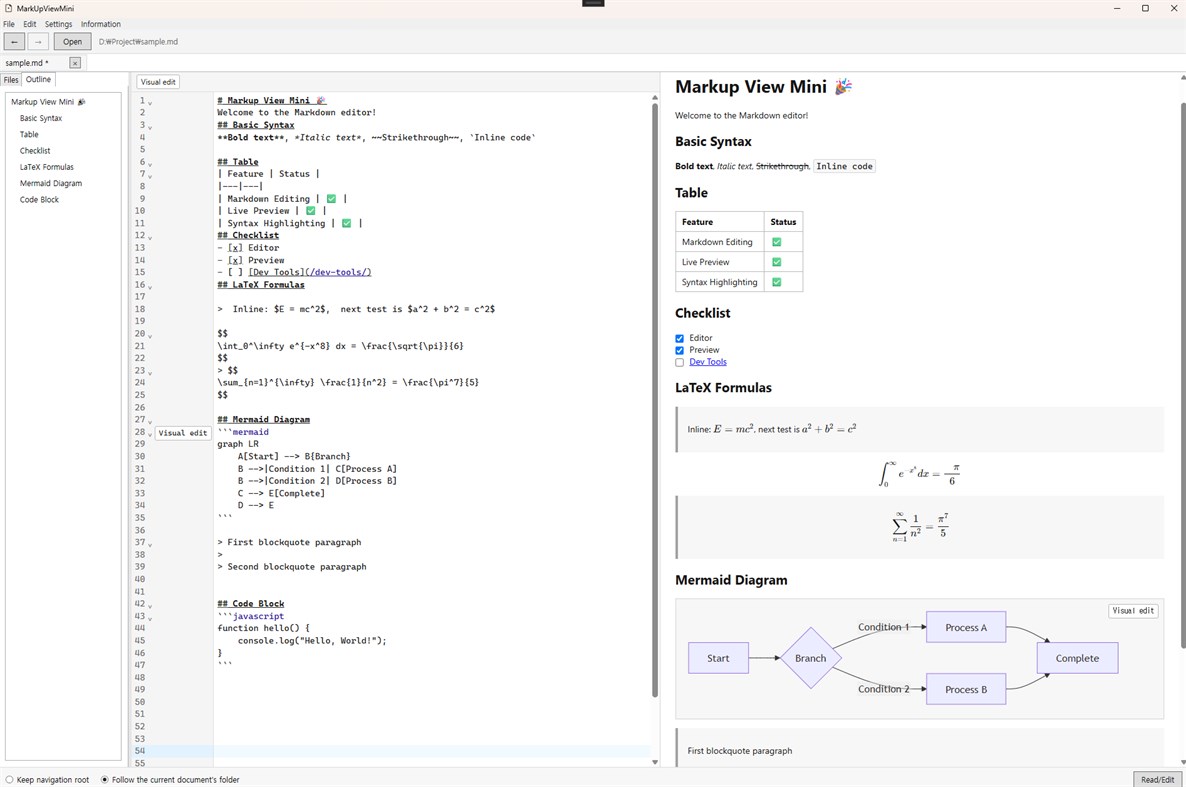Click the Open button in the toolbar
Image resolution: width=1186 pixels, height=787 pixels.
point(73,42)
